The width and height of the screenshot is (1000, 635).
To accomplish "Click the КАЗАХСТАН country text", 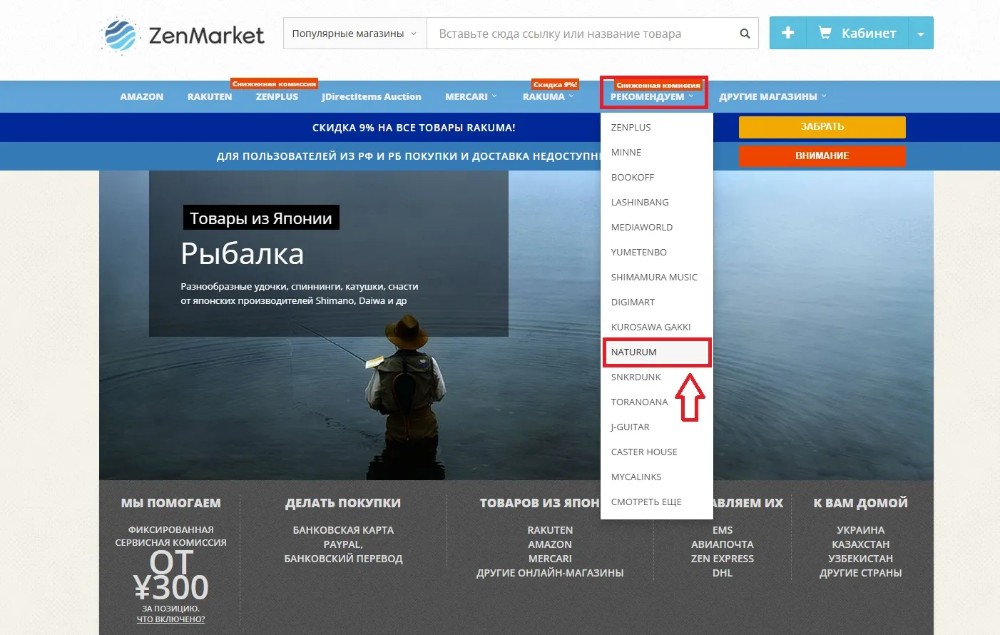I will tap(860, 544).
